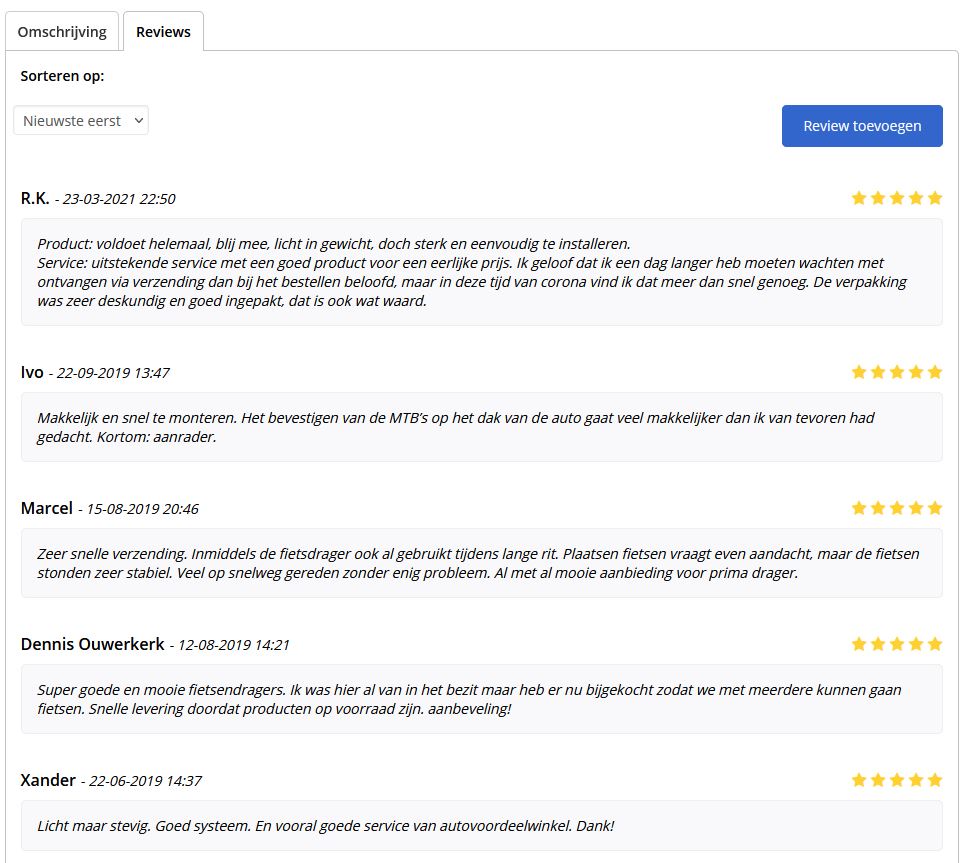Image resolution: width=967 pixels, height=863 pixels.
Task: Click the Review toevoegen button
Action: point(862,126)
